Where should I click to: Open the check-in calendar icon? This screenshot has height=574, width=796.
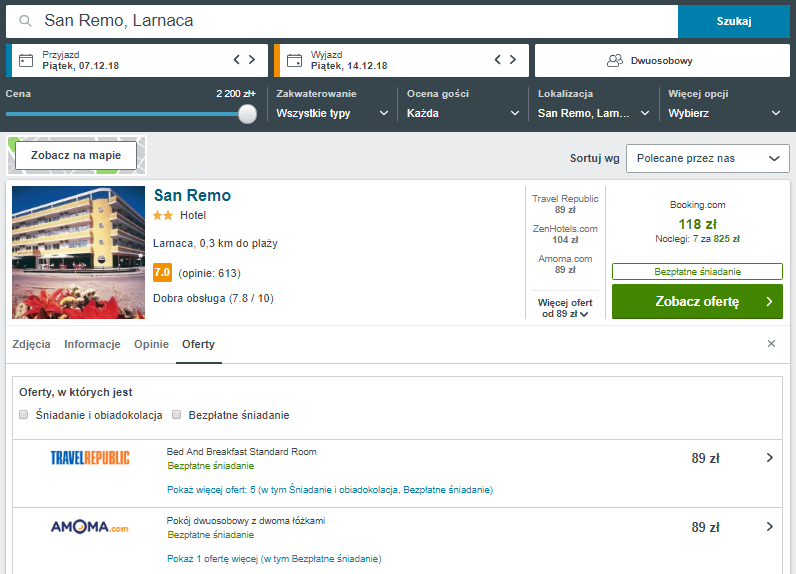point(26,60)
